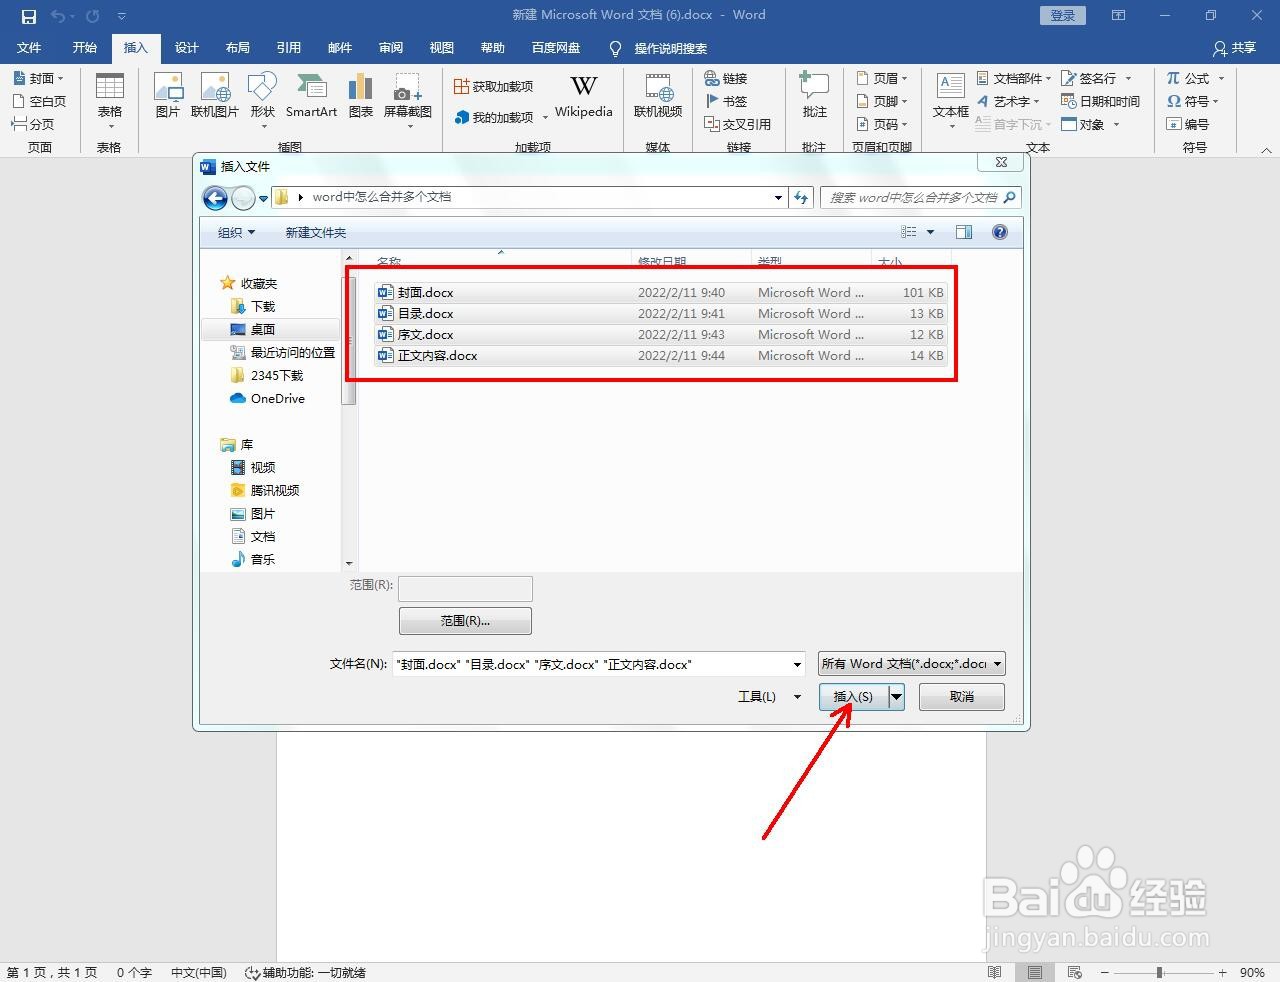Switch to the 审阅 review tab
Screen dimensions: 1280x982
coord(391,48)
